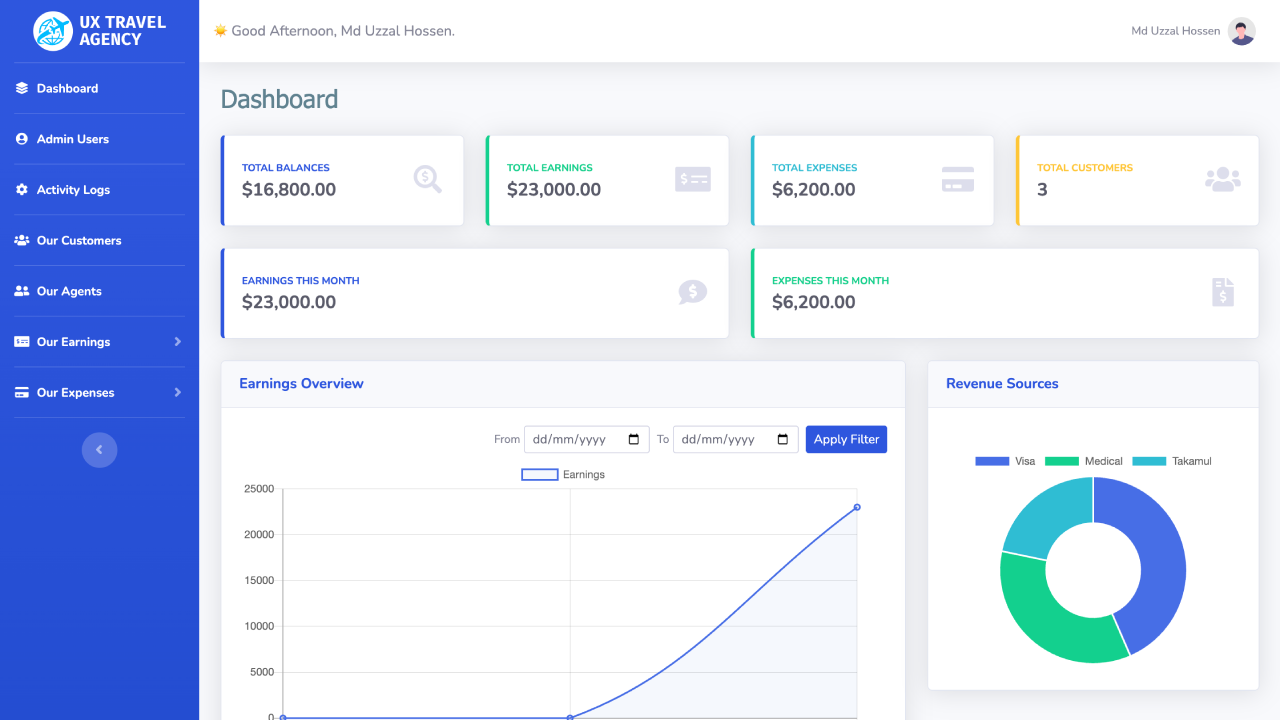Viewport: 1280px width, 720px height.
Task: Open the Md Uzzal Hossen profile menu
Action: [x=1194, y=31]
